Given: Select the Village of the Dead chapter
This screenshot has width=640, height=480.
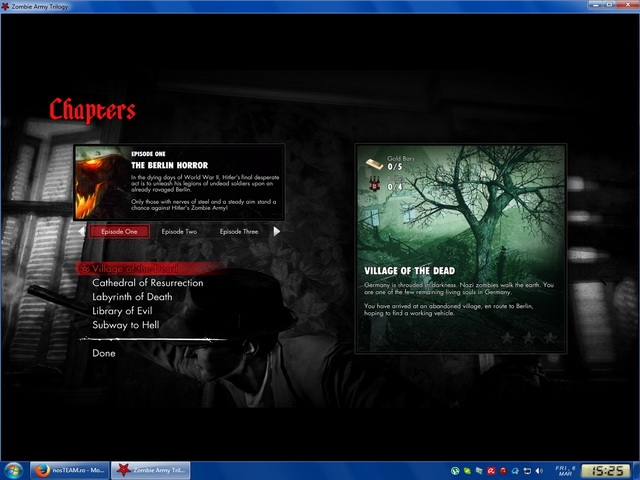Looking at the screenshot, I should pyautogui.click(x=150, y=269).
